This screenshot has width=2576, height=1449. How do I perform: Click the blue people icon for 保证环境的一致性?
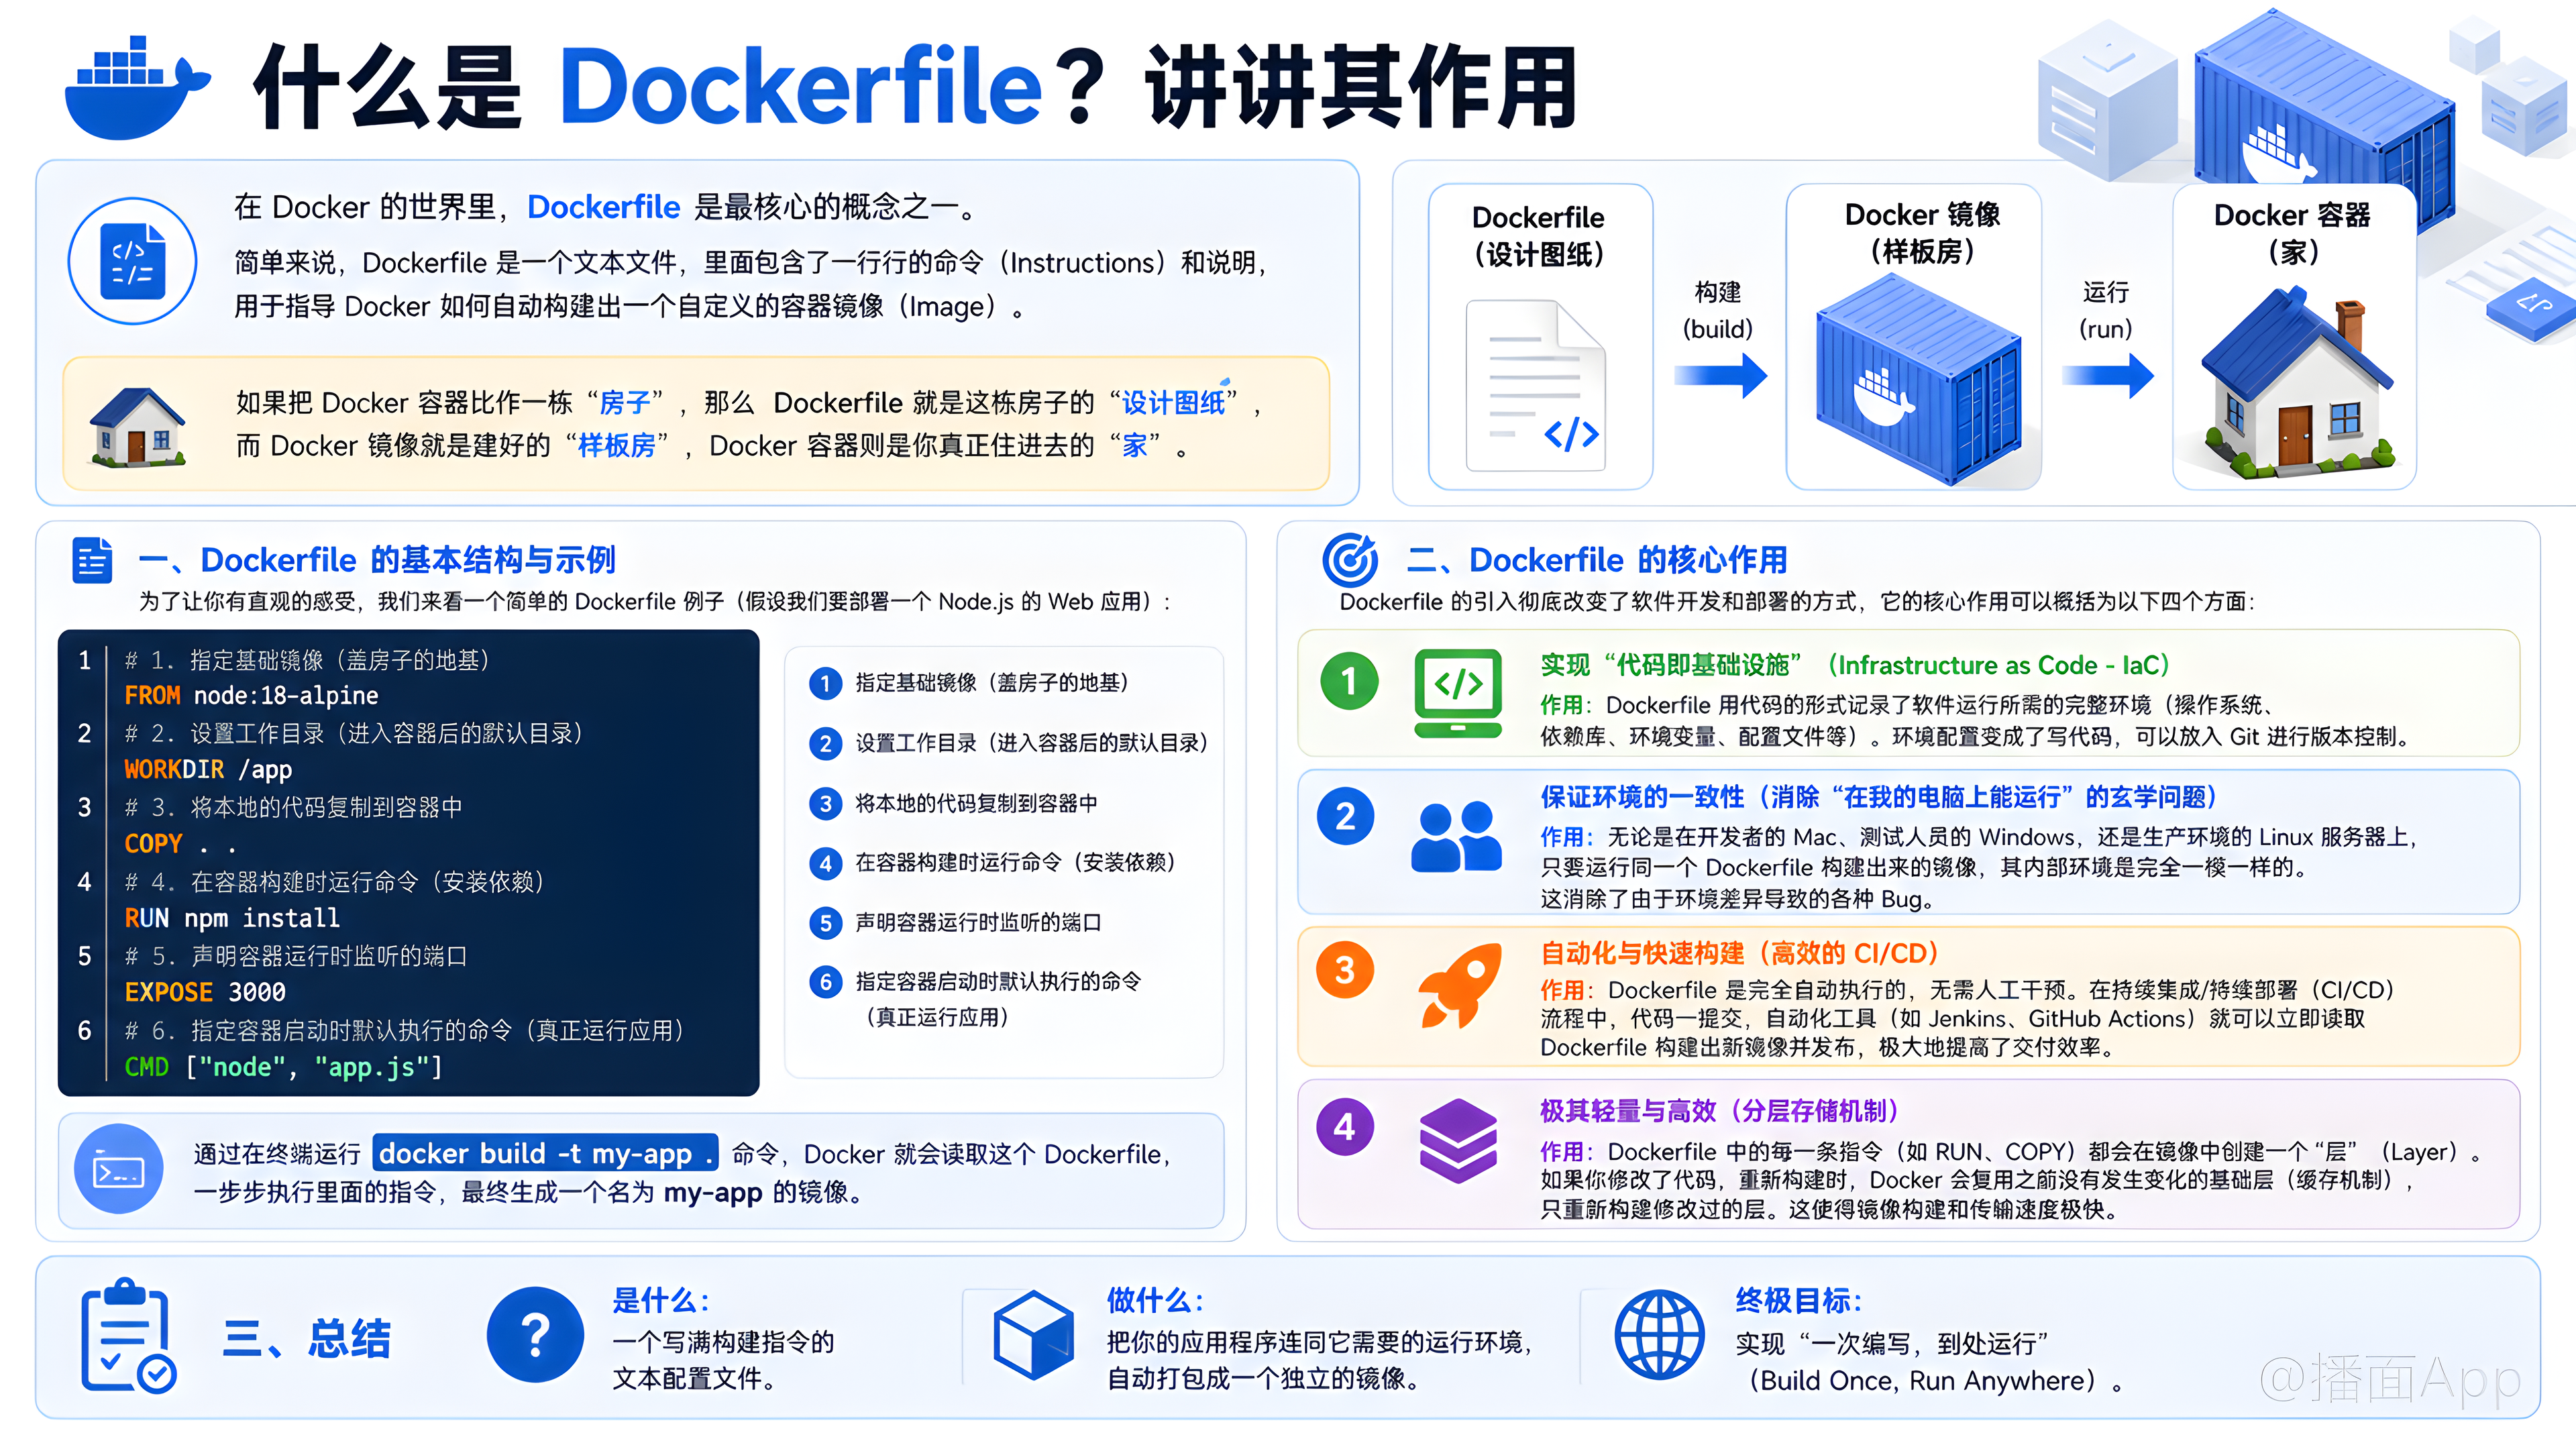tap(1456, 838)
